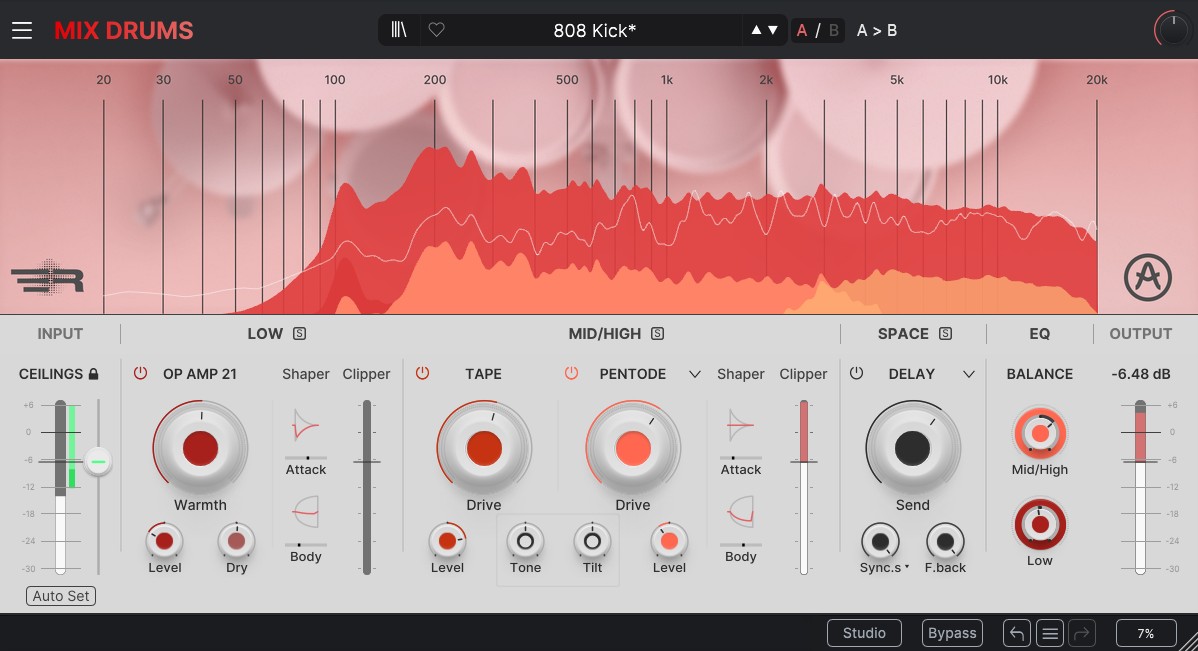Click the LOW Clipper slider
The height and width of the screenshot is (651, 1198).
click(367, 487)
